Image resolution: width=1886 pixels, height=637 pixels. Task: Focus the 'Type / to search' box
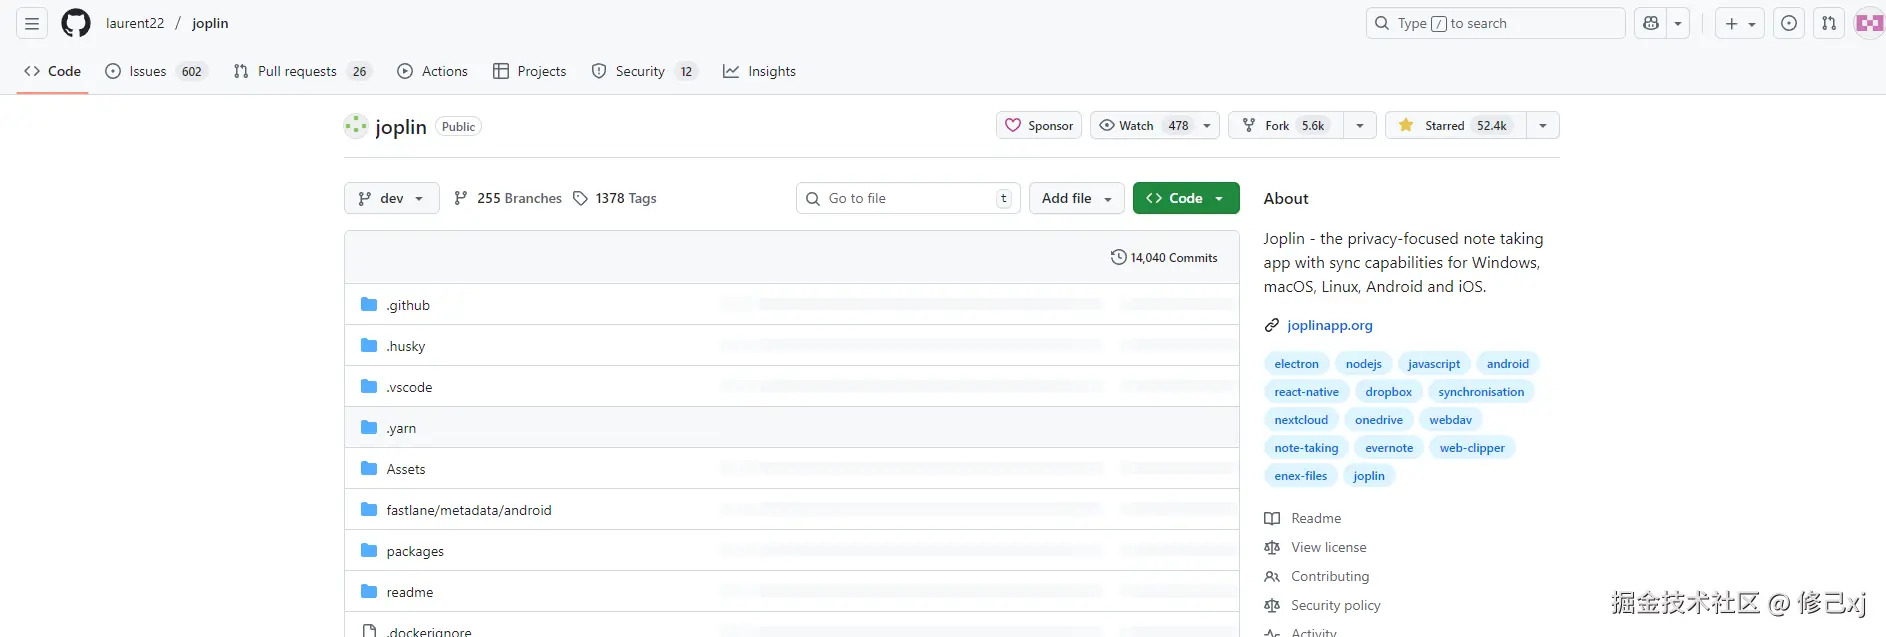pyautogui.click(x=1495, y=23)
